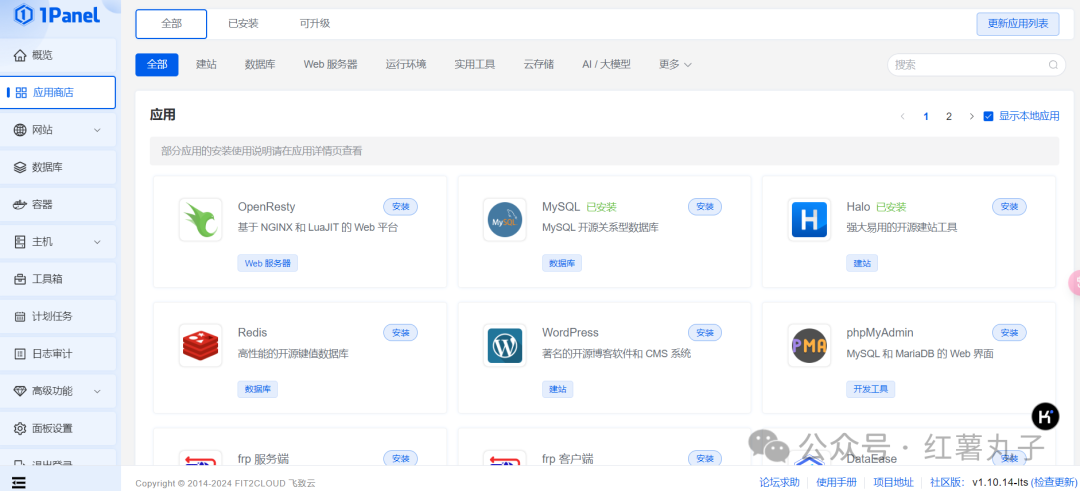This screenshot has height=491, width=1080.
Task: Filter apps by Web 服务器 category
Action: tap(331, 64)
